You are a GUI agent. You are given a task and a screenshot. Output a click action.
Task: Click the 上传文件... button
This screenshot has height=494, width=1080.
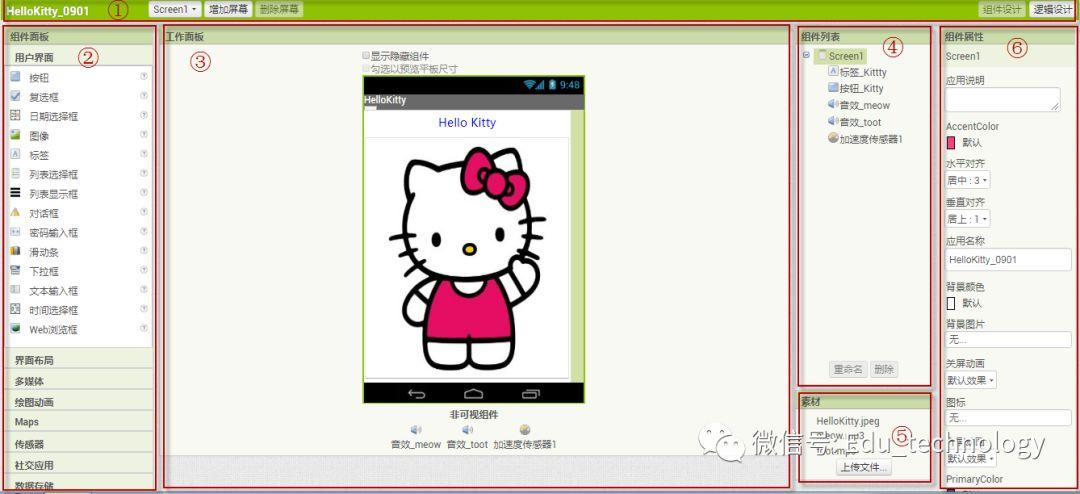(x=864, y=467)
